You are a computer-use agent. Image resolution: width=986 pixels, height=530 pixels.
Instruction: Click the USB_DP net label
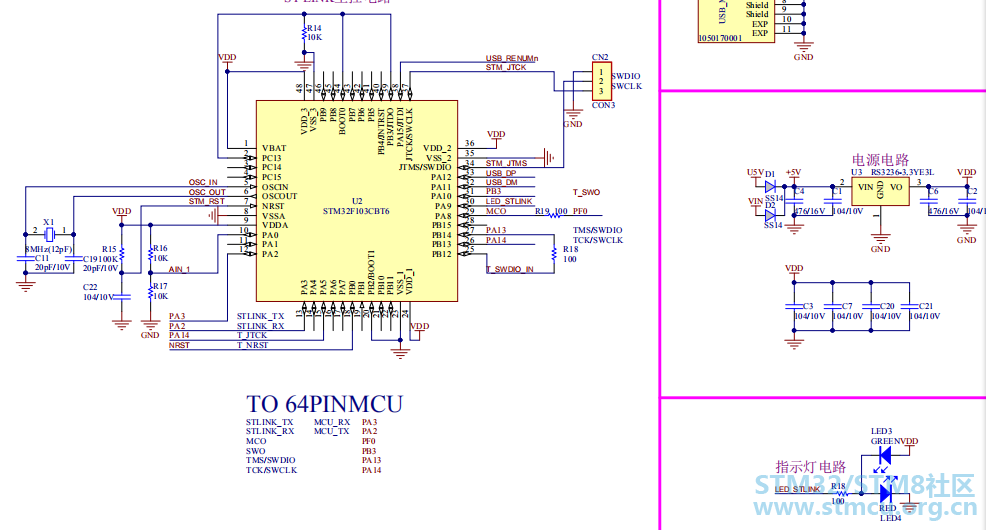pyautogui.click(x=501, y=173)
